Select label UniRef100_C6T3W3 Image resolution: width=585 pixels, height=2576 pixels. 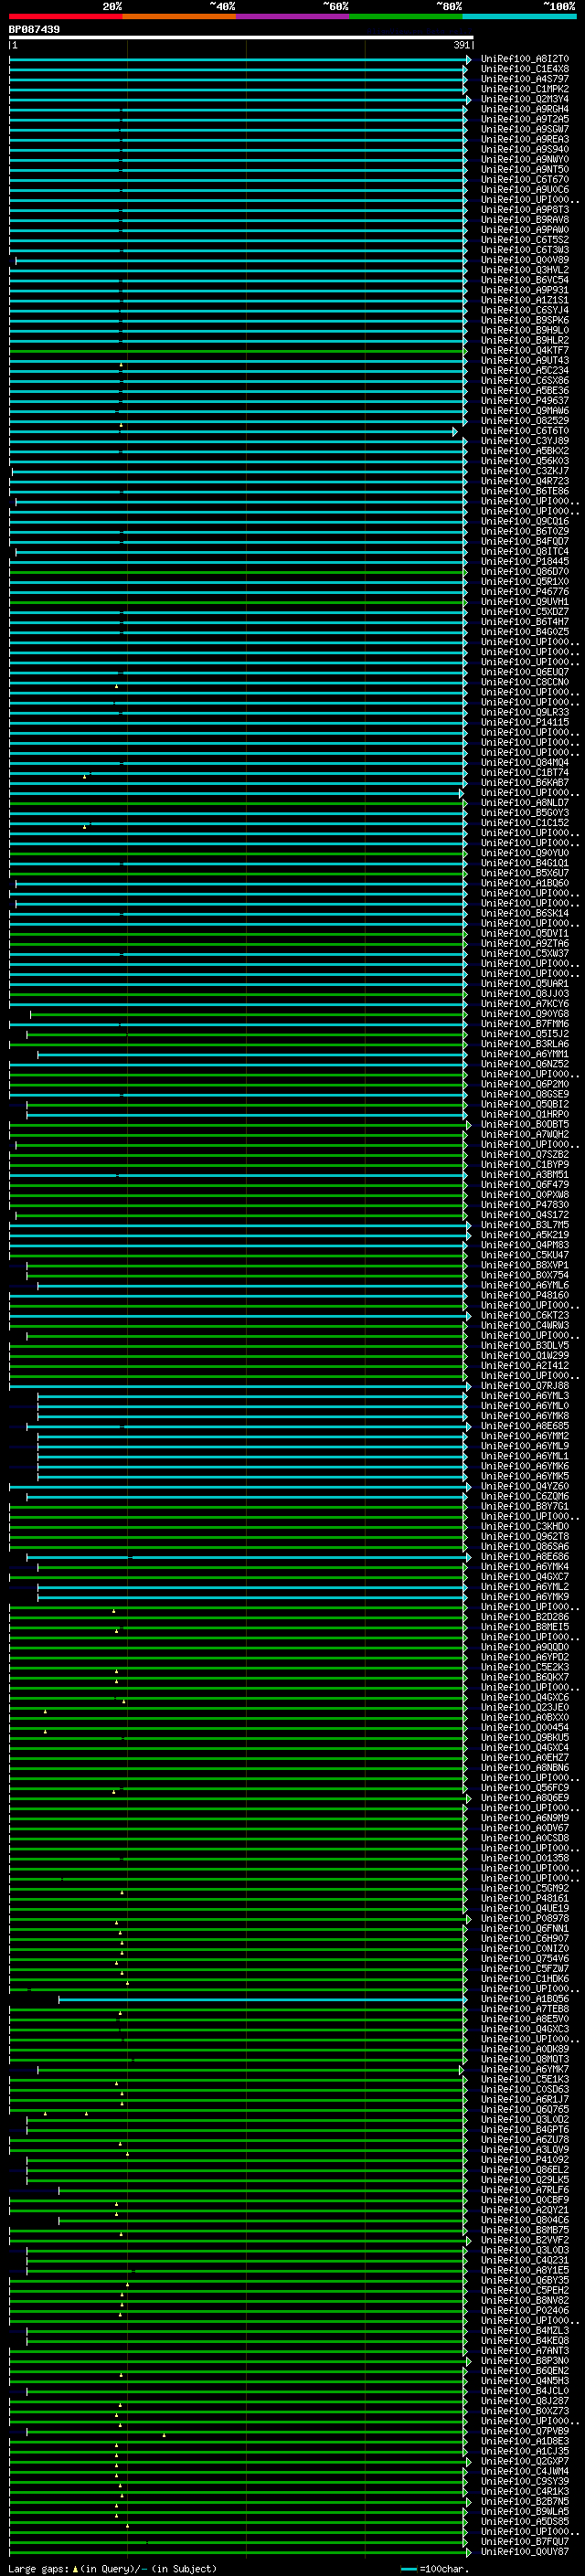tap(525, 250)
